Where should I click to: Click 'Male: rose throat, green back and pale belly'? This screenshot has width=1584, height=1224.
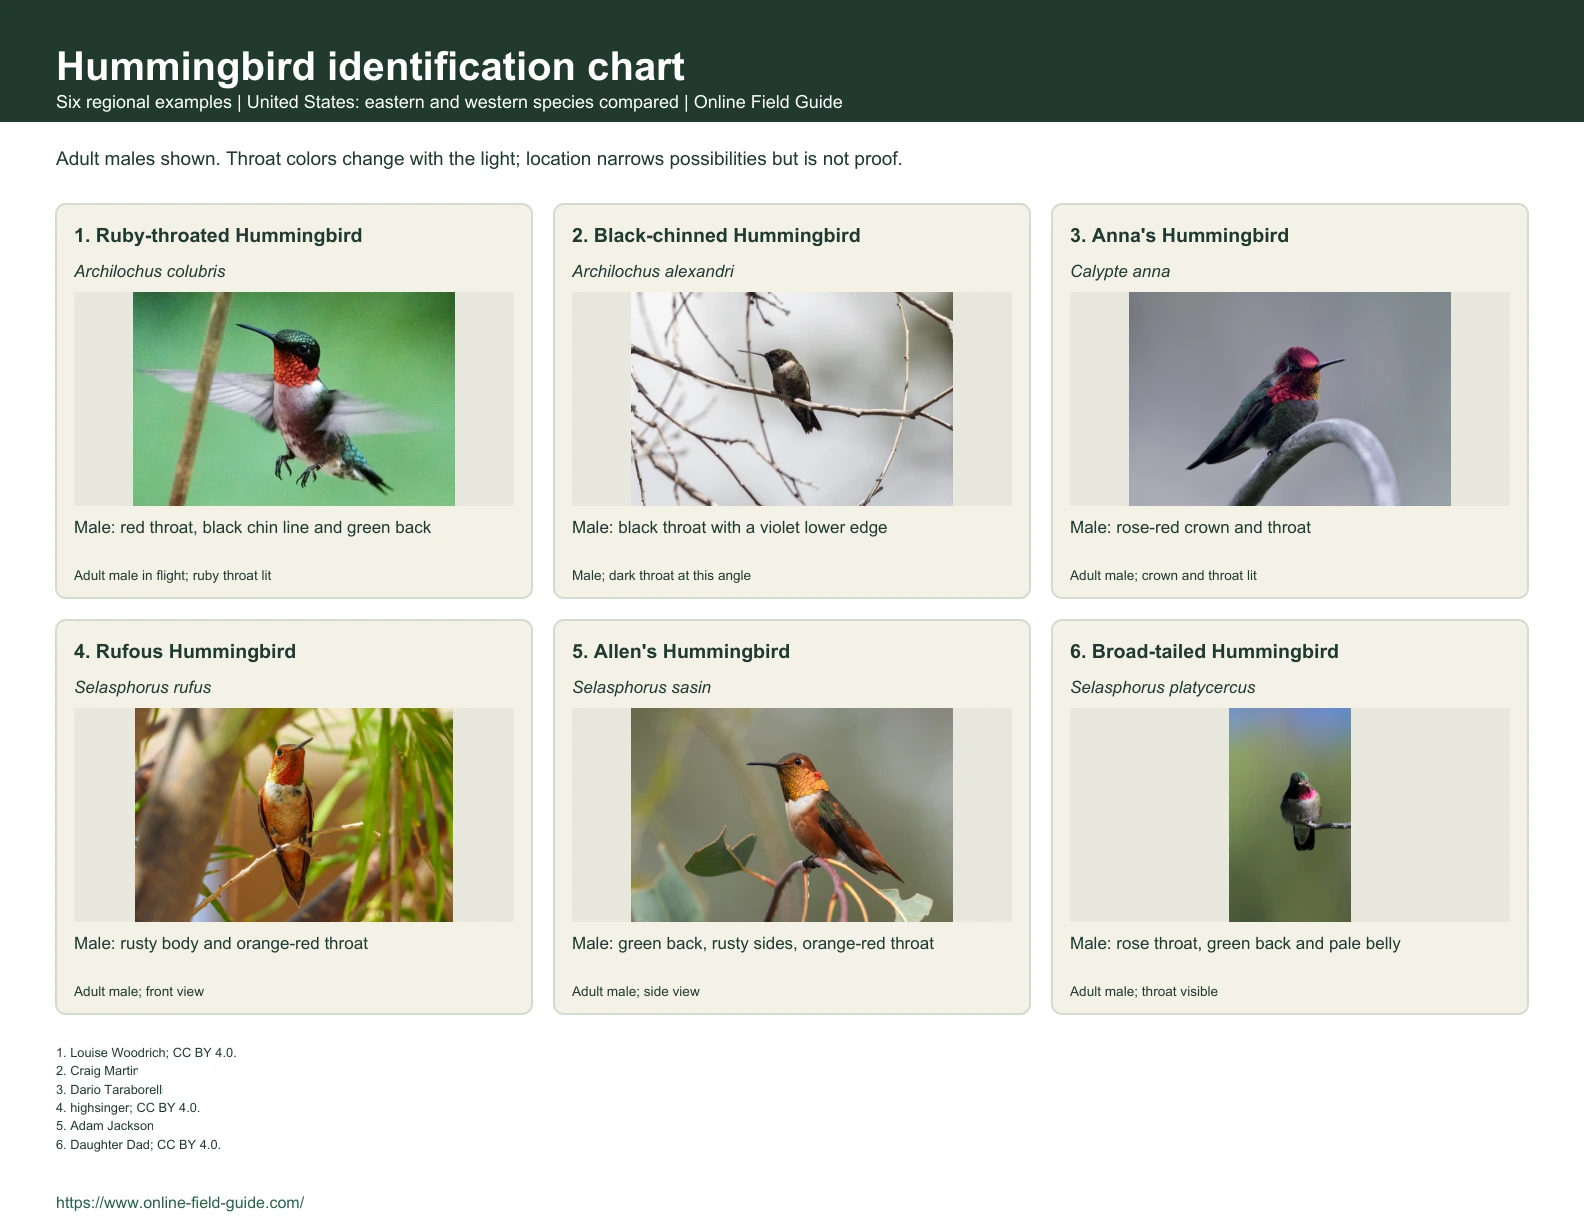coord(1235,943)
